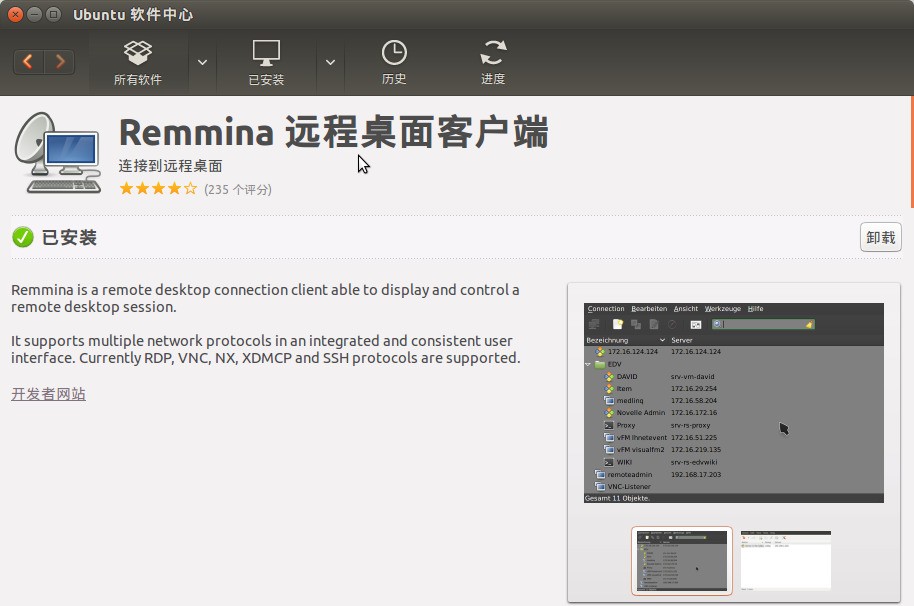
Task: Click the 已安装 status label
Action: tap(69, 237)
